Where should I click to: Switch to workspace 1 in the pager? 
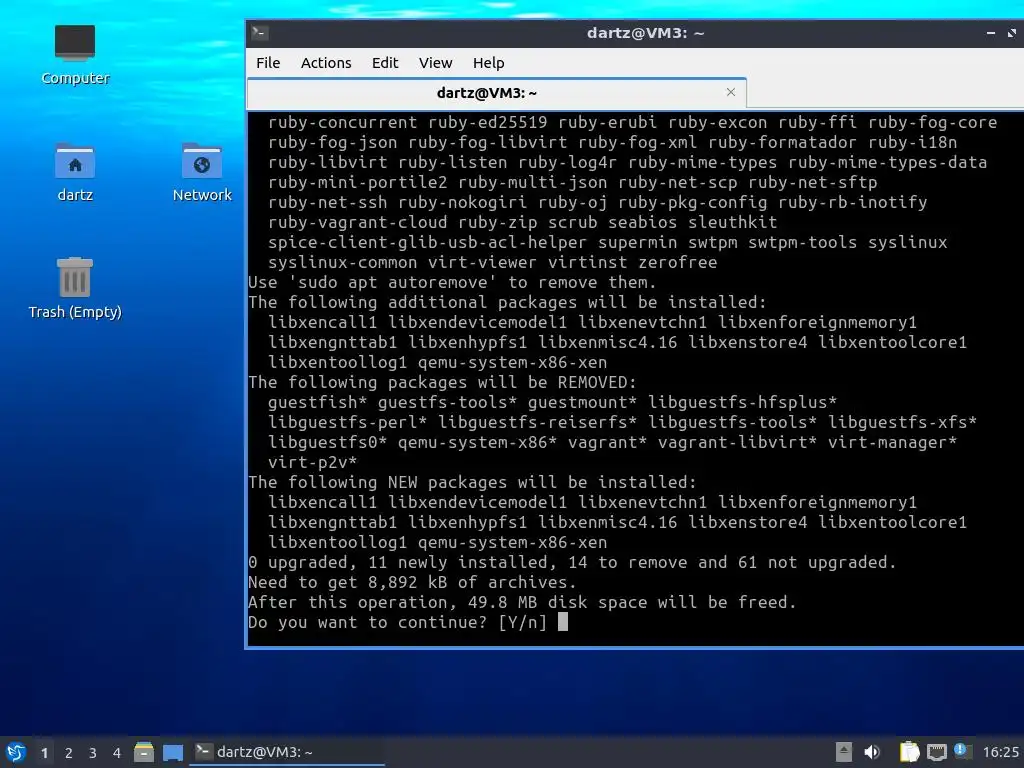coord(44,753)
